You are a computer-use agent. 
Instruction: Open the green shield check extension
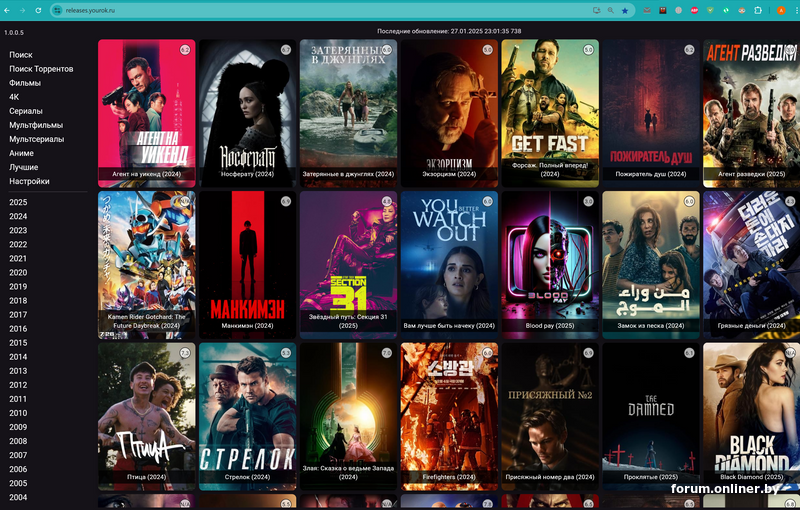(710, 10)
